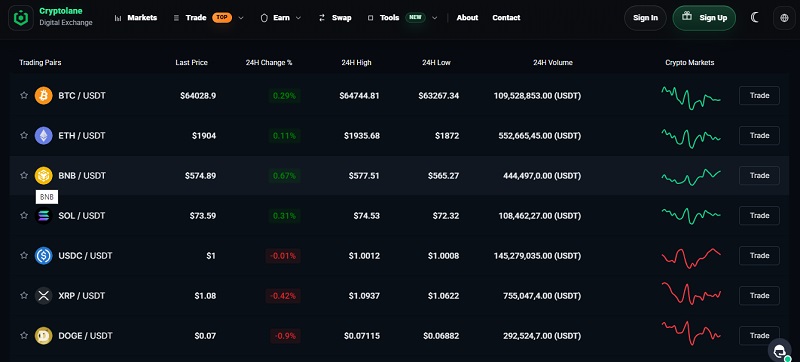The width and height of the screenshot is (800, 362).
Task: Favorite BTC / USDT with the star
Action: pos(24,95)
